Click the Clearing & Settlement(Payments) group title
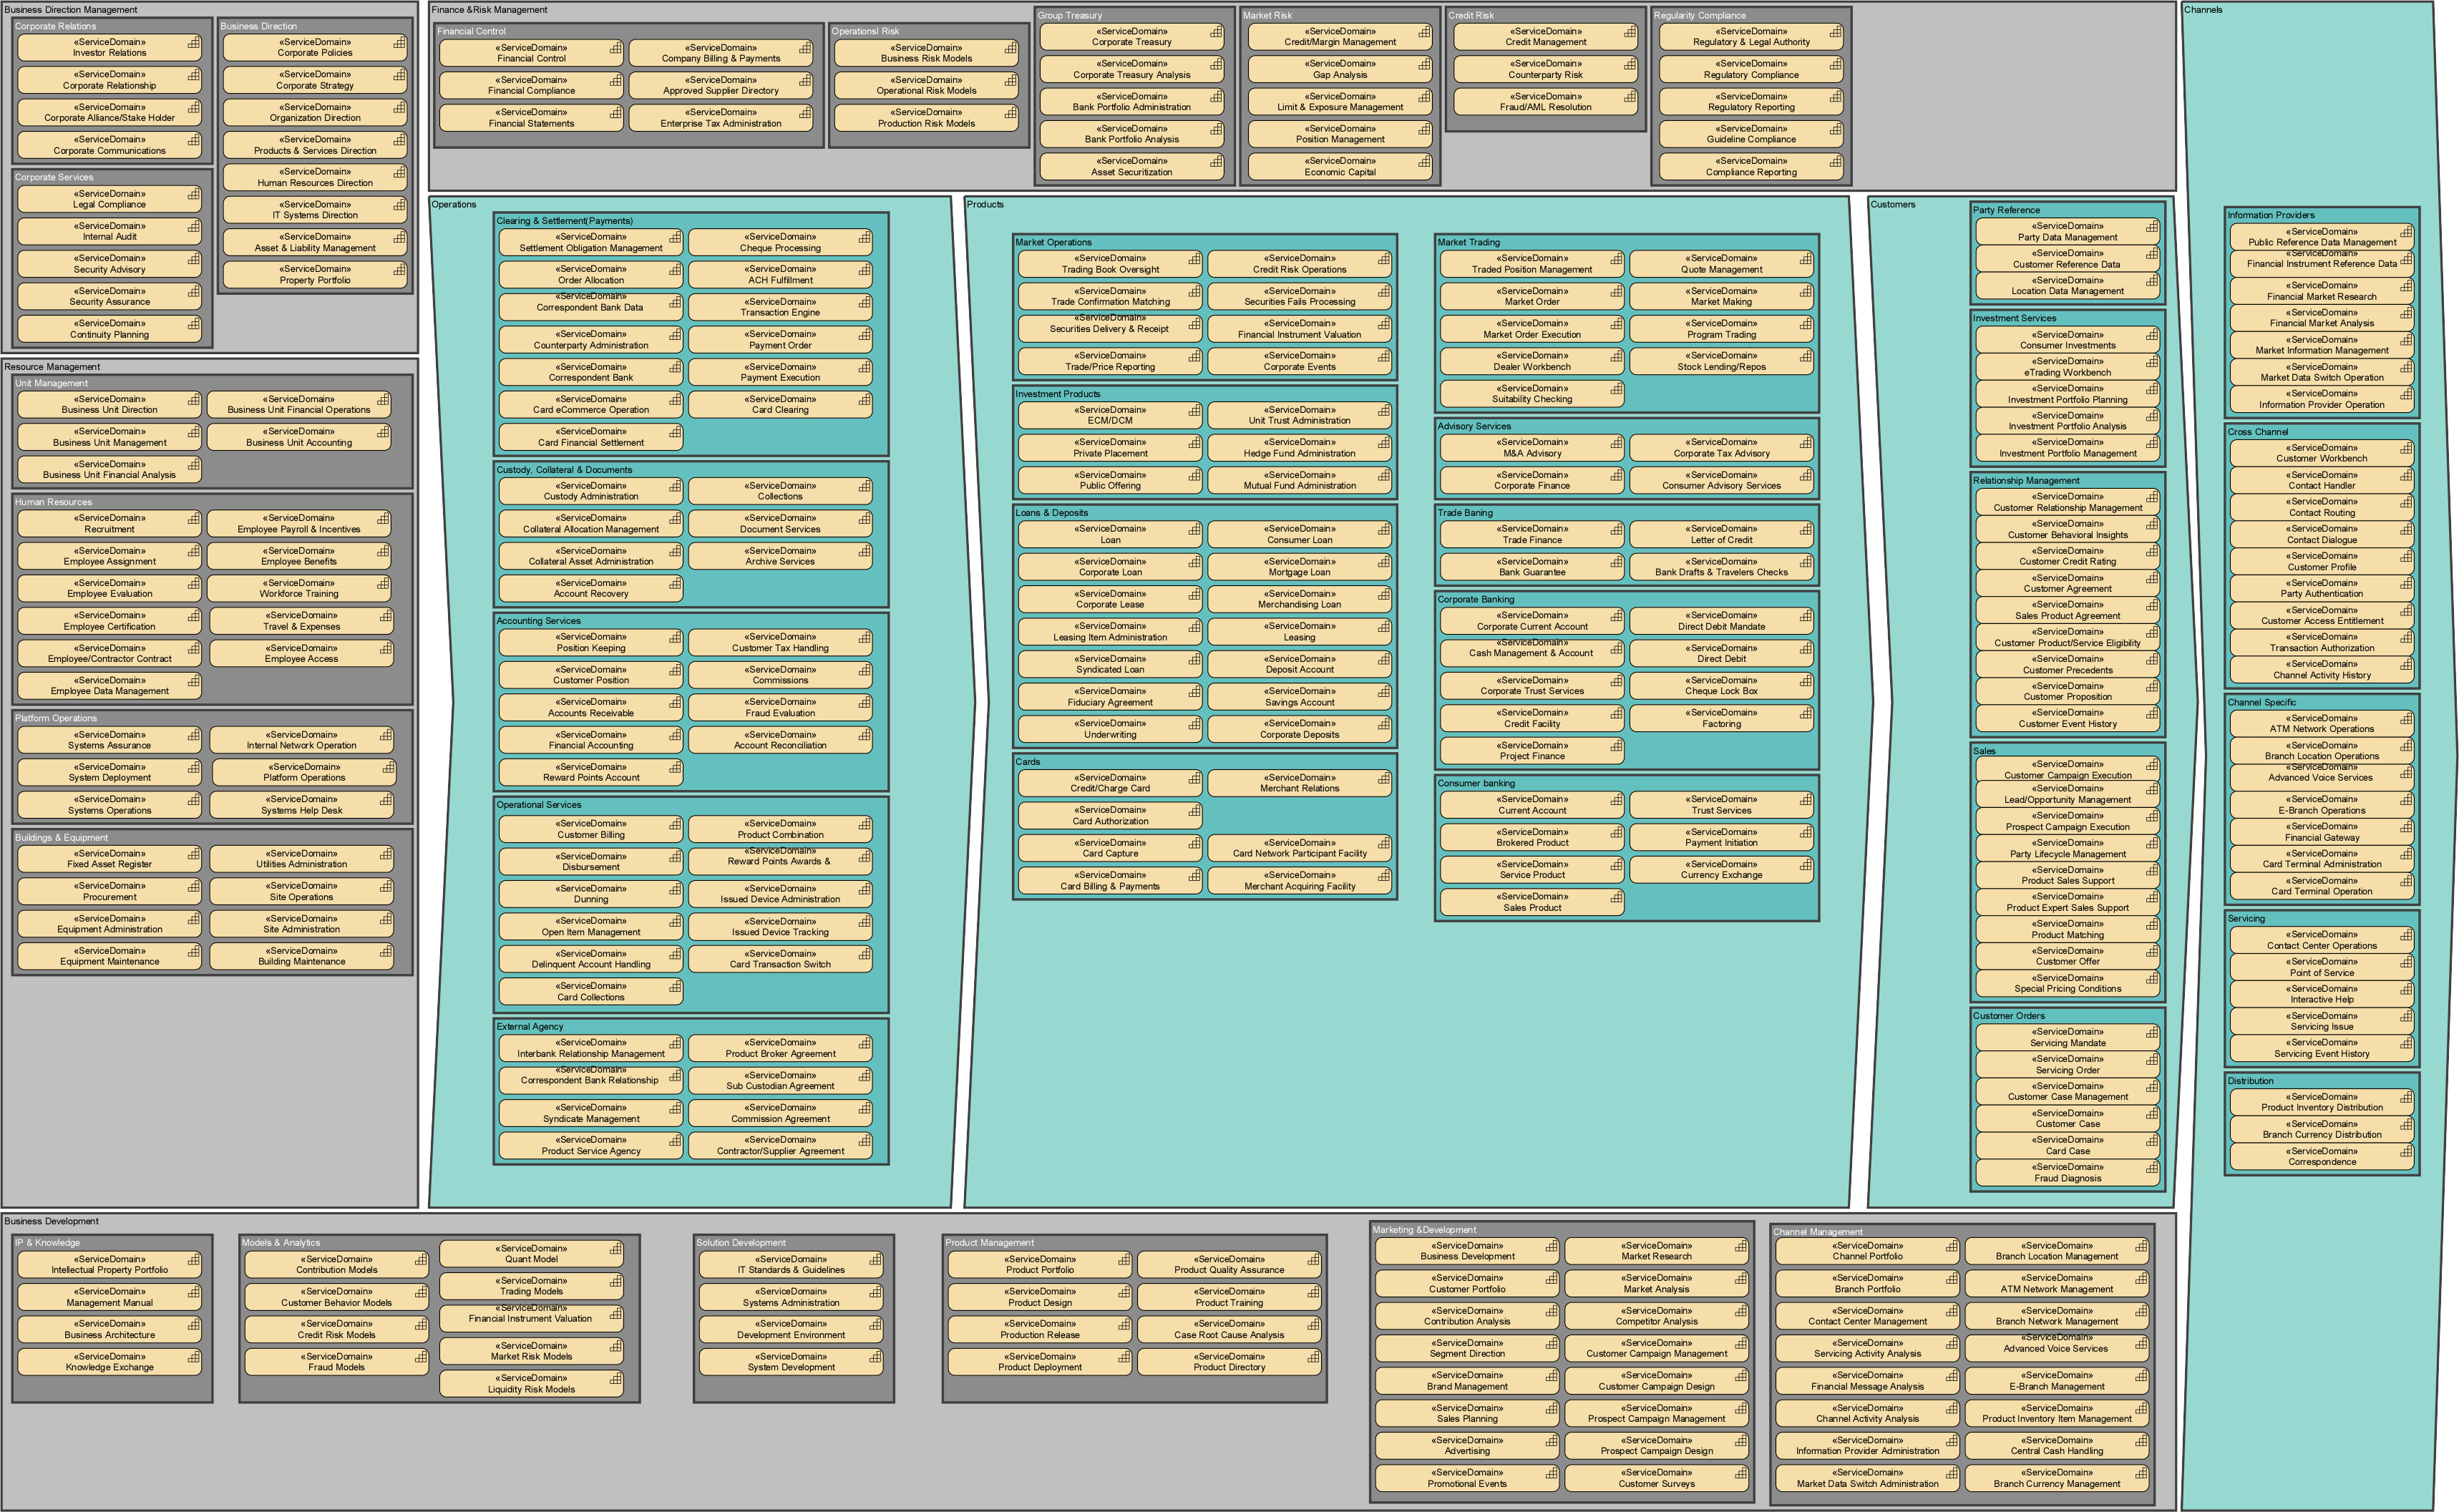Viewport: 2459px width, 1512px height. coord(564,221)
